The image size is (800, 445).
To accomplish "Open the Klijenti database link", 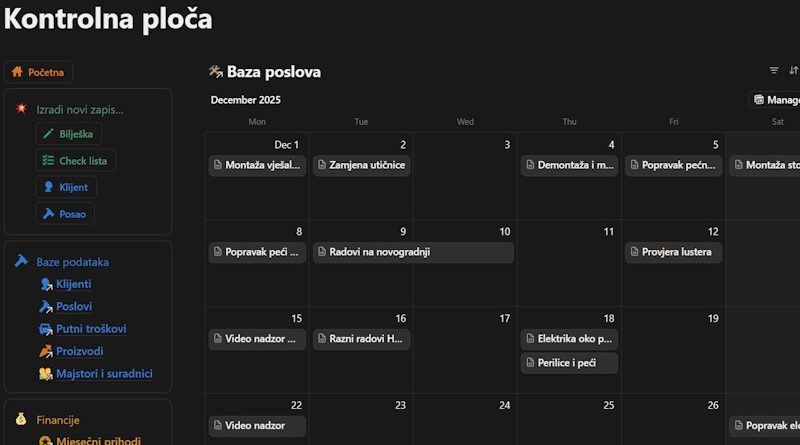I will pyautogui.click(x=73, y=284).
